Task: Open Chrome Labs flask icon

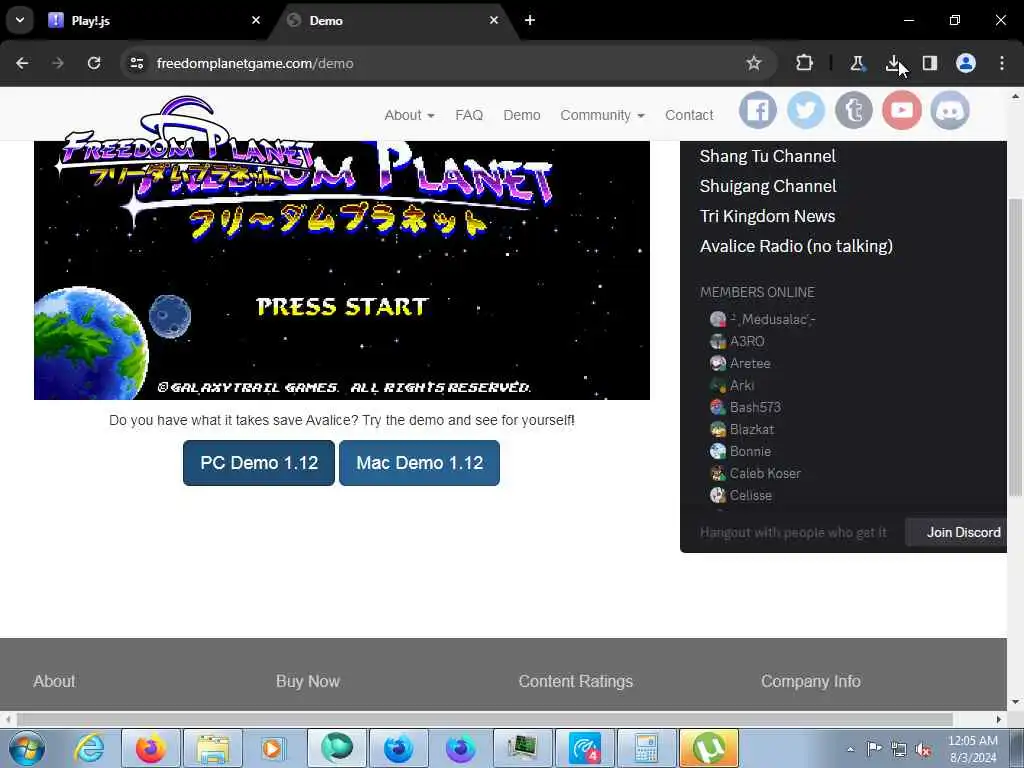Action: tap(857, 63)
